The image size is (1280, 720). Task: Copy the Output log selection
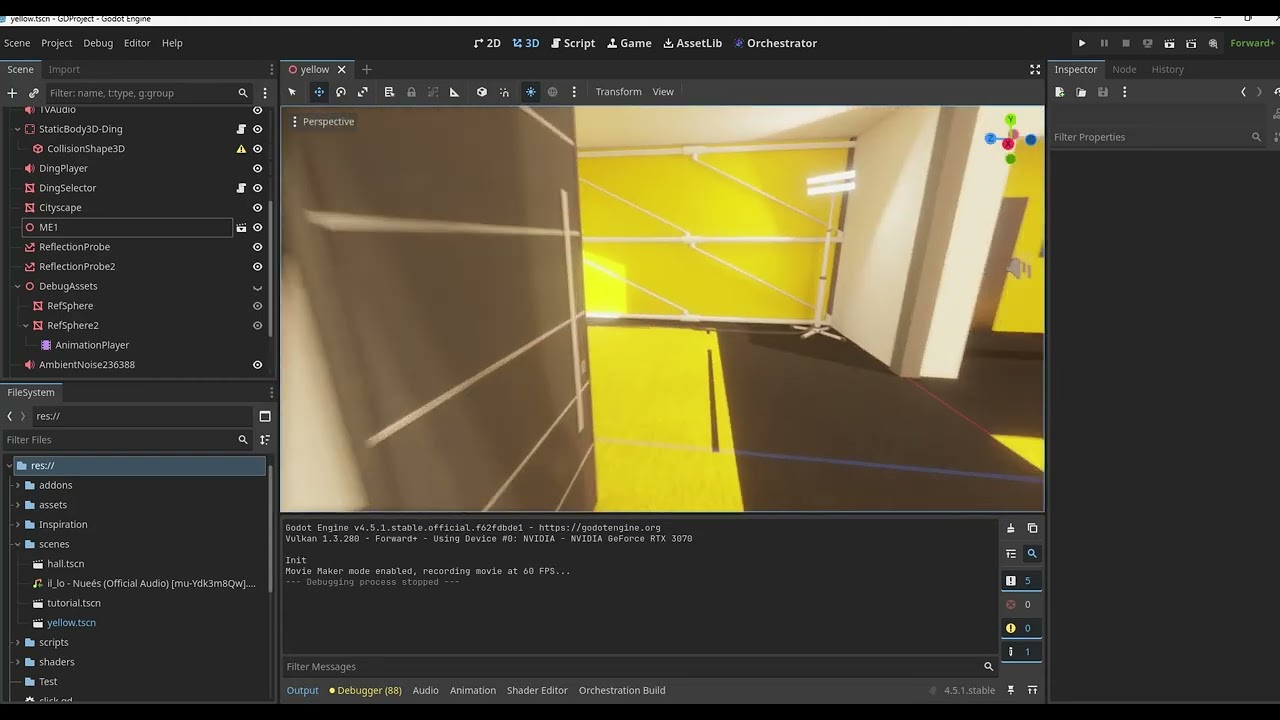1033,528
